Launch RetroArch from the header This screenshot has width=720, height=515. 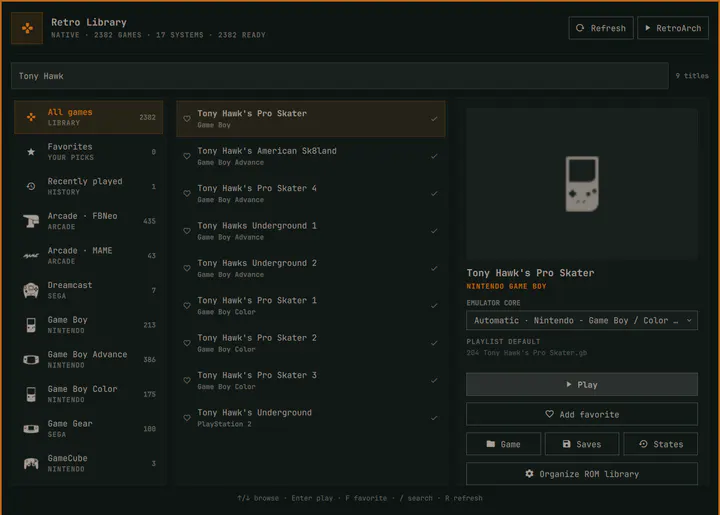pos(673,28)
